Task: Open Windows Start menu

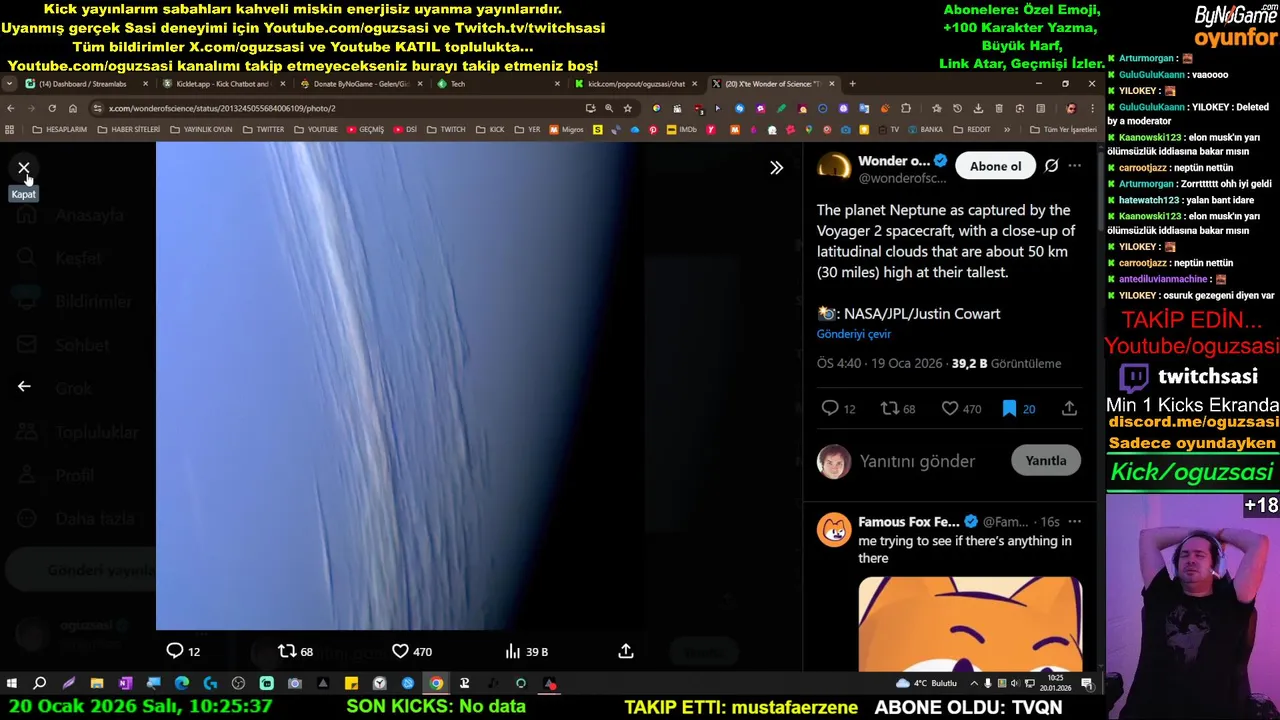Action: click(x=12, y=684)
